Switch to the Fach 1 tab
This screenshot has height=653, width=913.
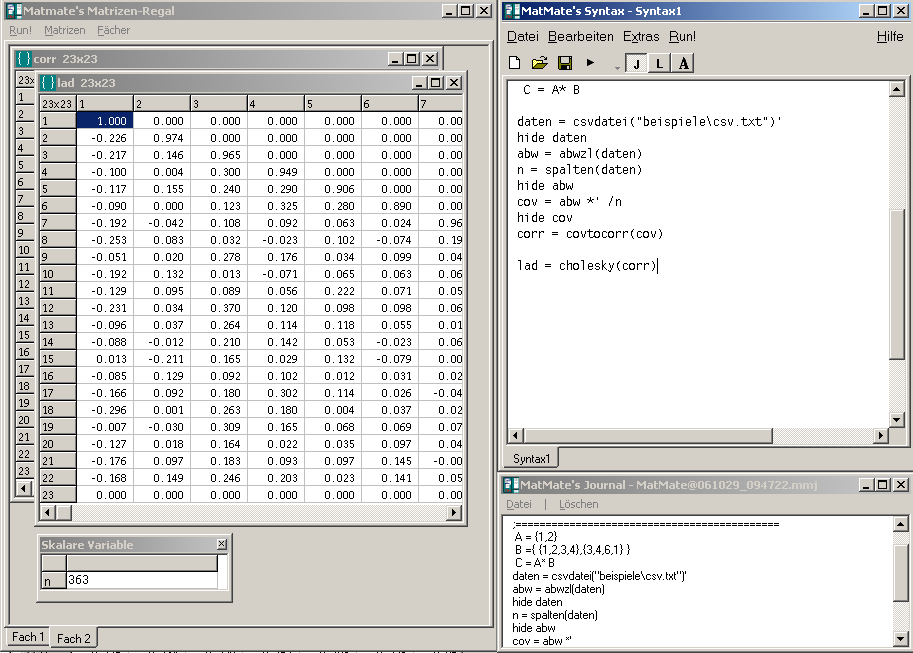(x=26, y=637)
